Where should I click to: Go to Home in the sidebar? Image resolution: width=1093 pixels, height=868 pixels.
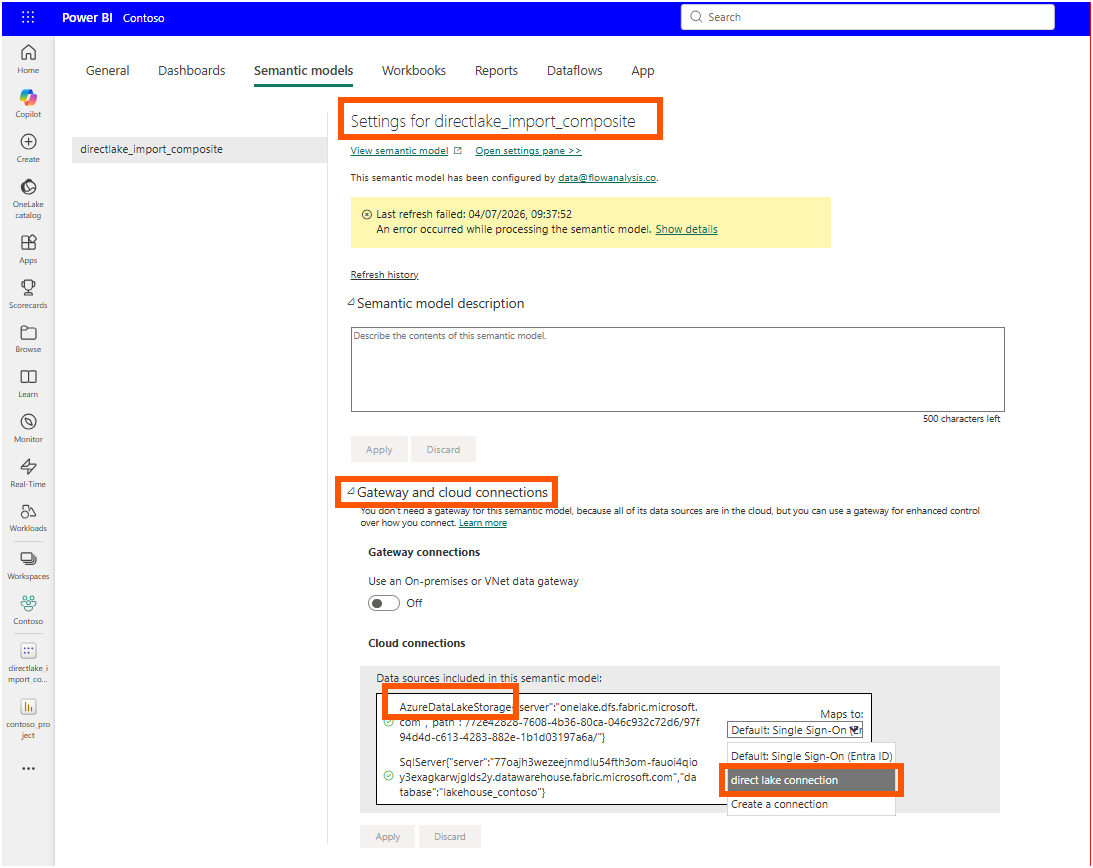[x=28, y=59]
